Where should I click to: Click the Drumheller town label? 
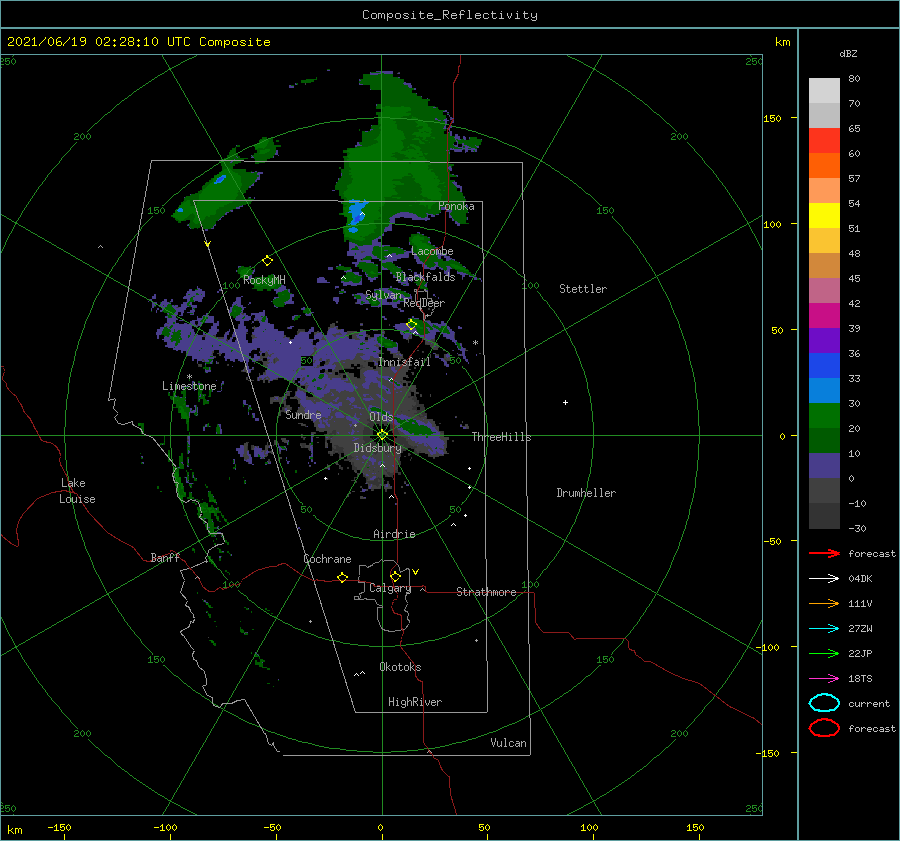586,493
